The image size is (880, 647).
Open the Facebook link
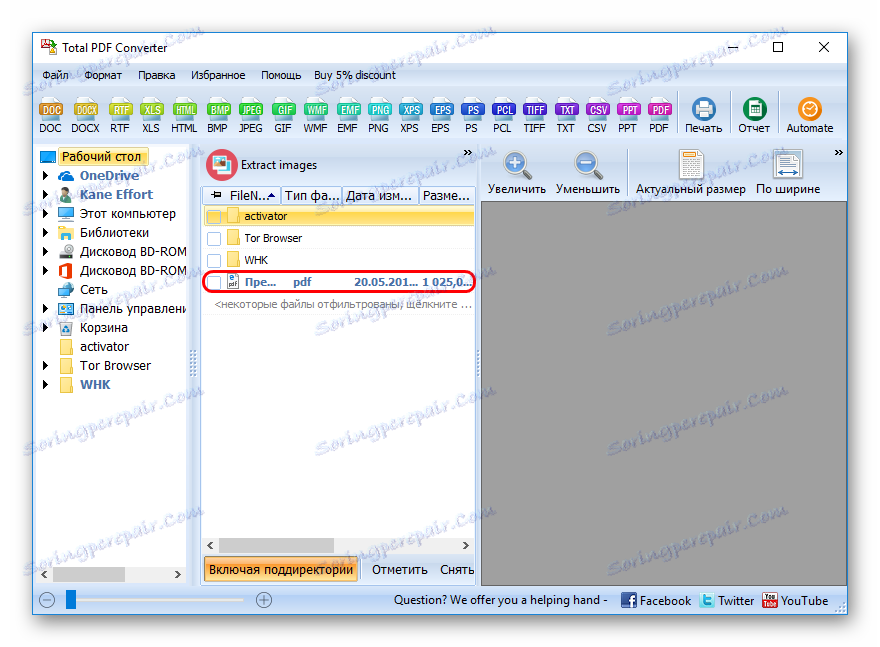pos(656,600)
